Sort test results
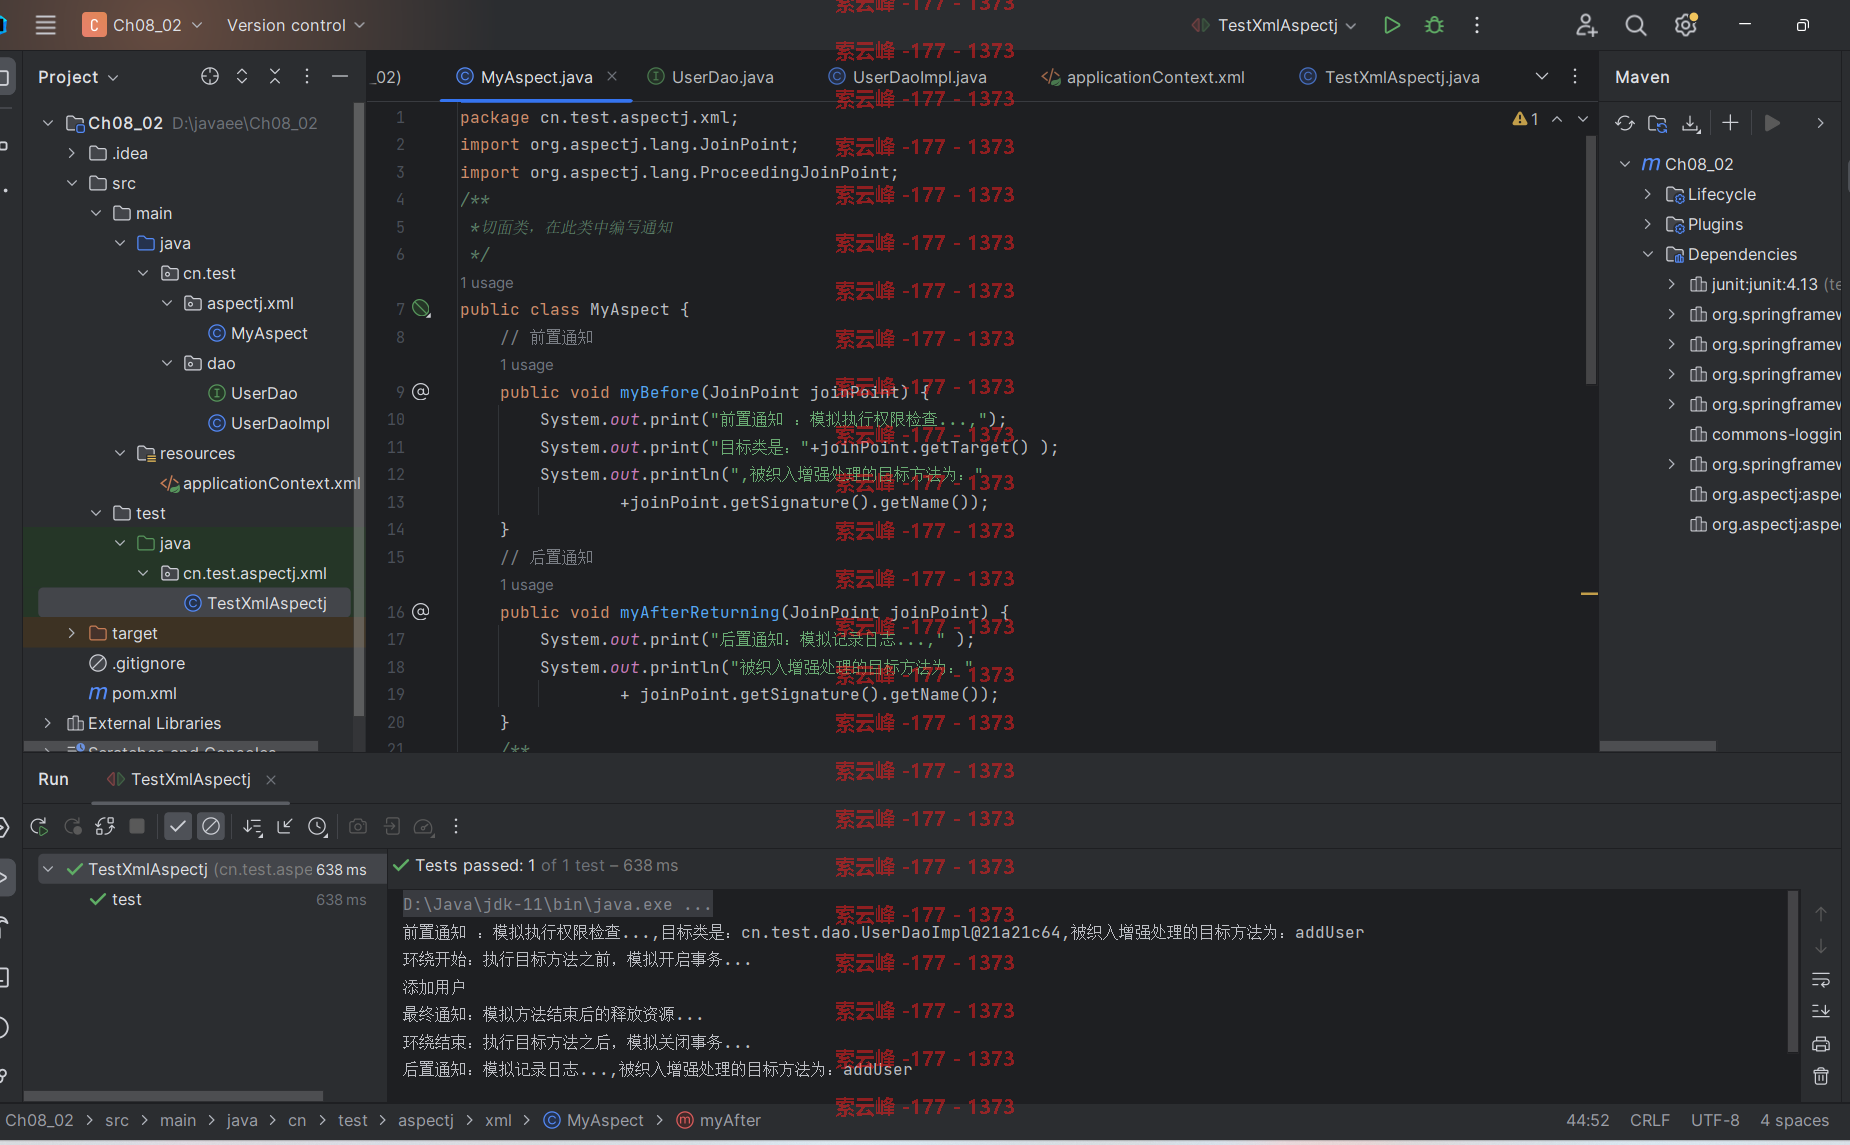The height and width of the screenshot is (1145, 1850). (252, 826)
